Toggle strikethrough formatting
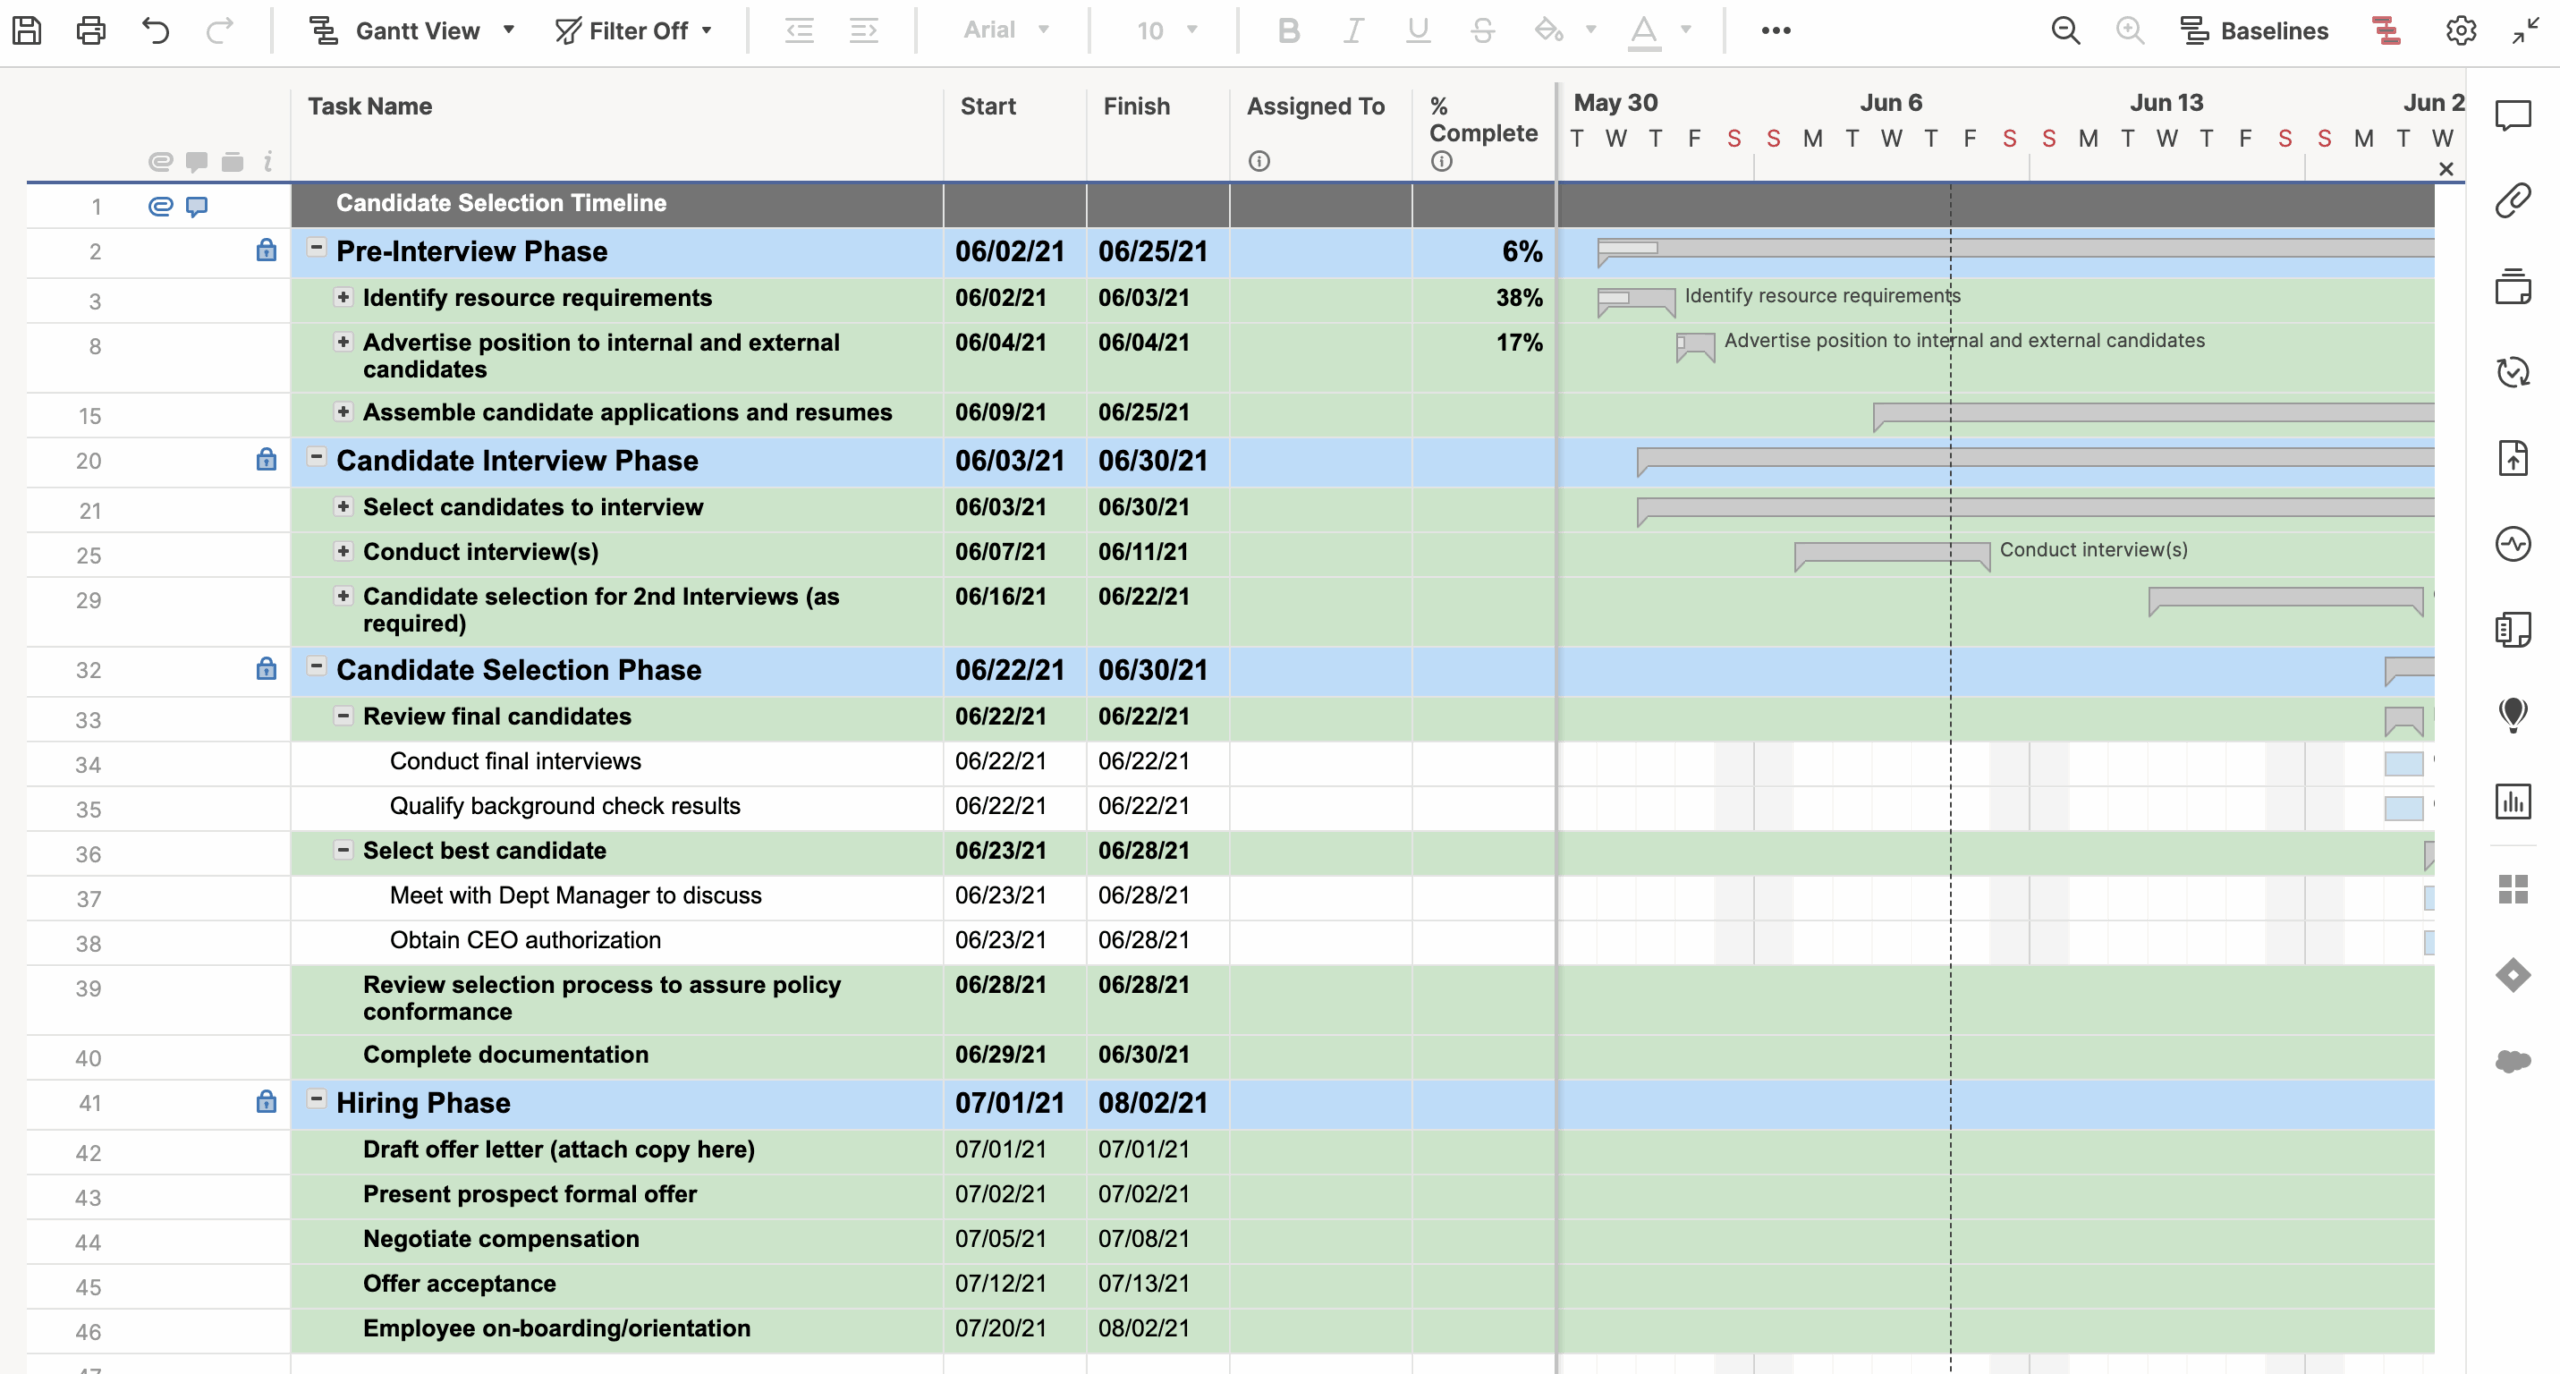Viewport: 2560px width, 1374px height. coord(1481,30)
